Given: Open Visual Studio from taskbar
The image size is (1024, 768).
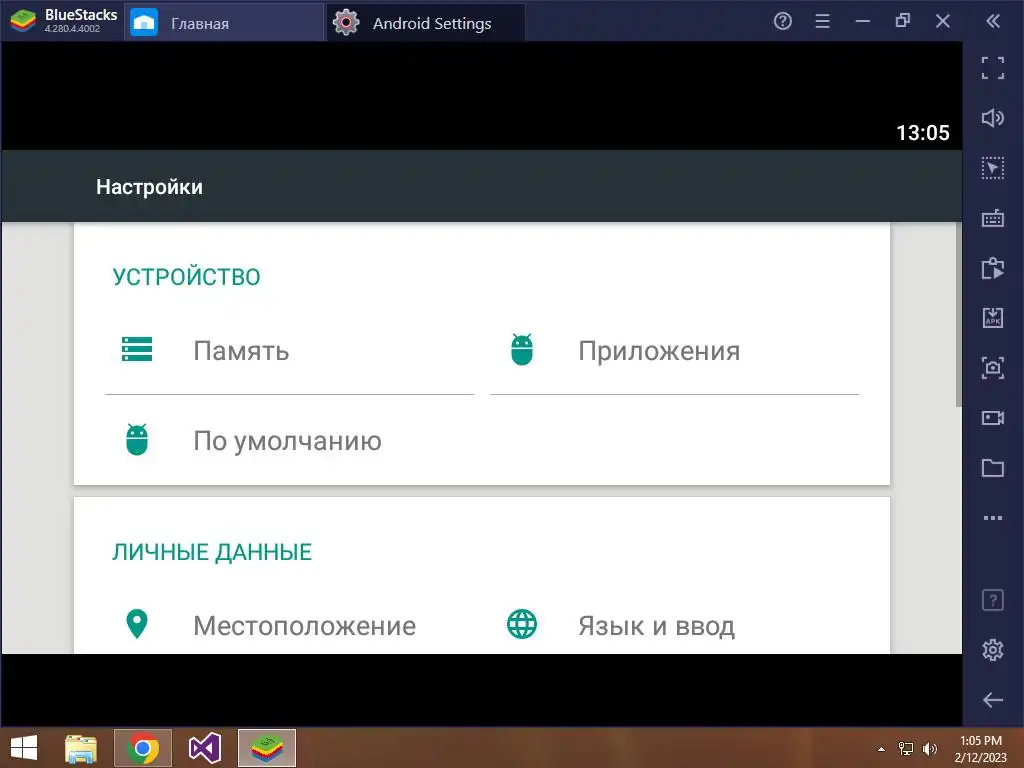Looking at the screenshot, I should tap(204, 748).
